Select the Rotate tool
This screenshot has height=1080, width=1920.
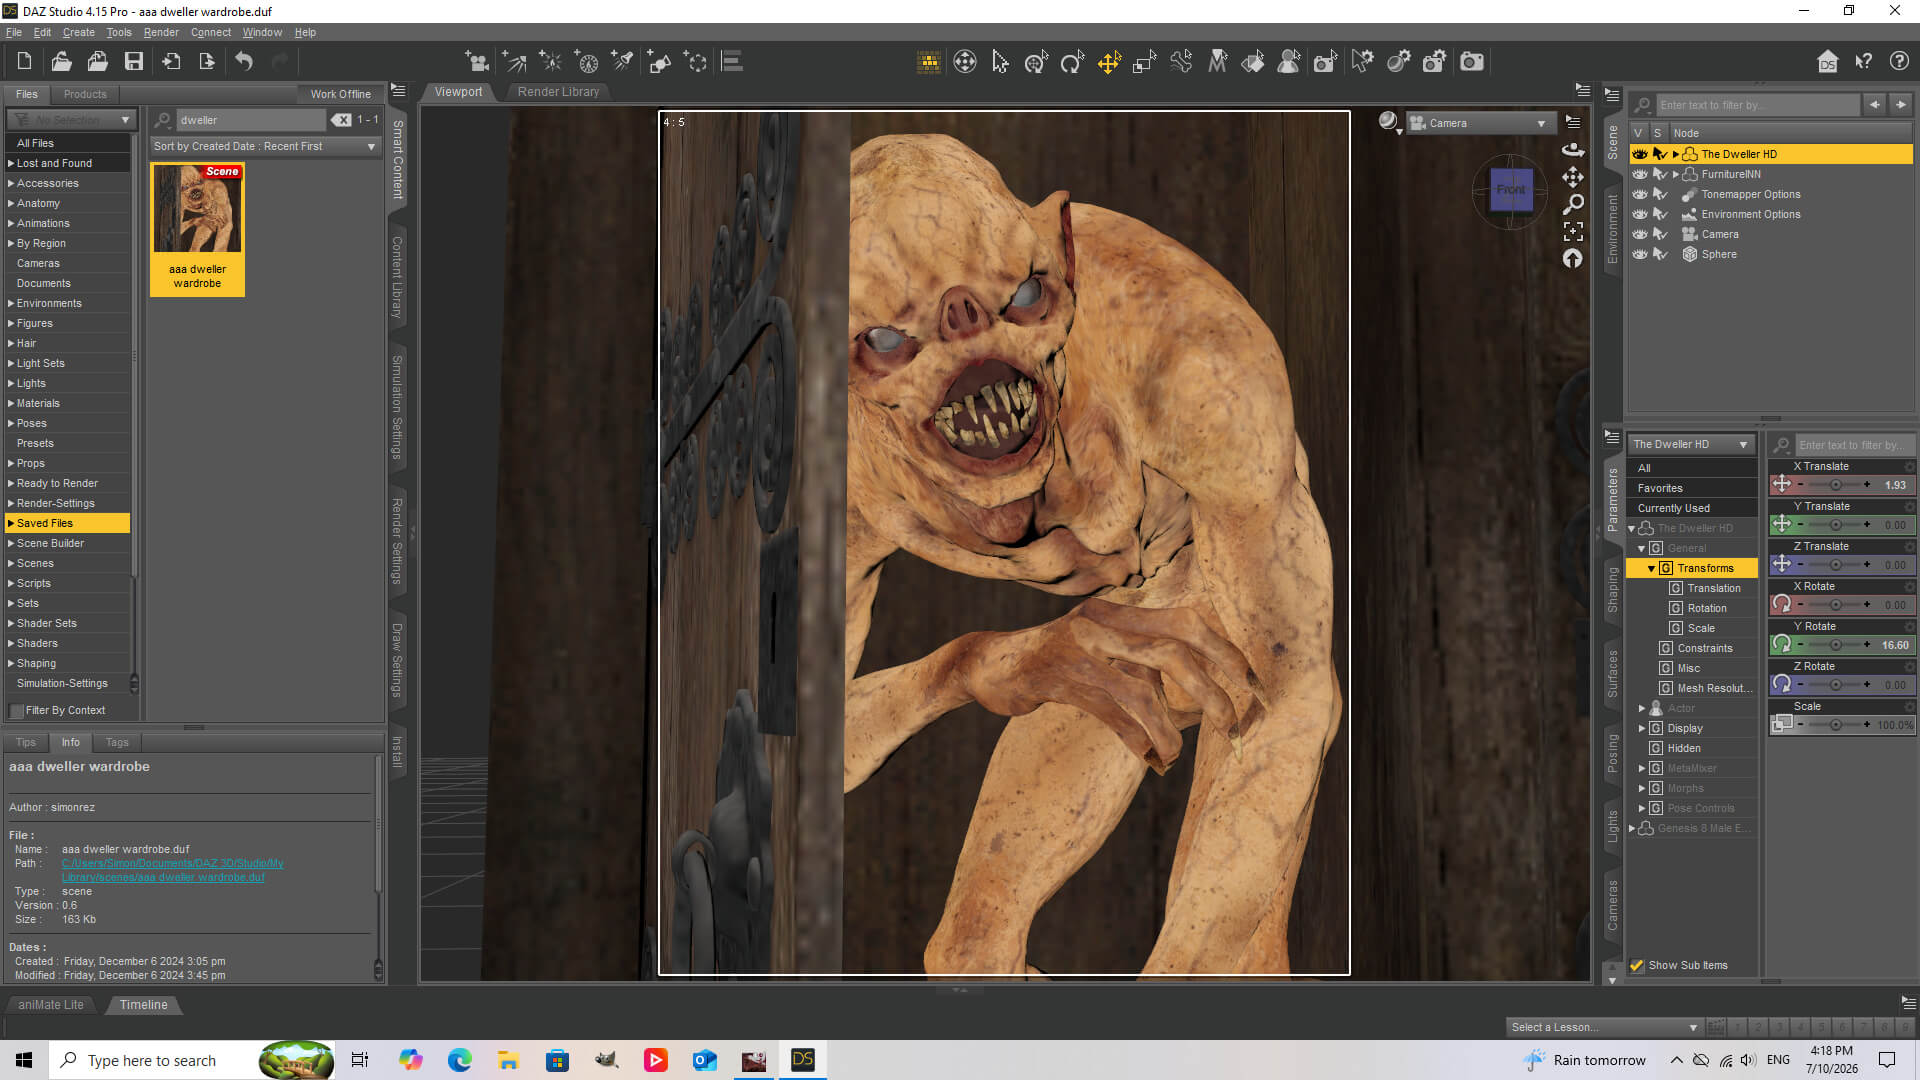1073,62
